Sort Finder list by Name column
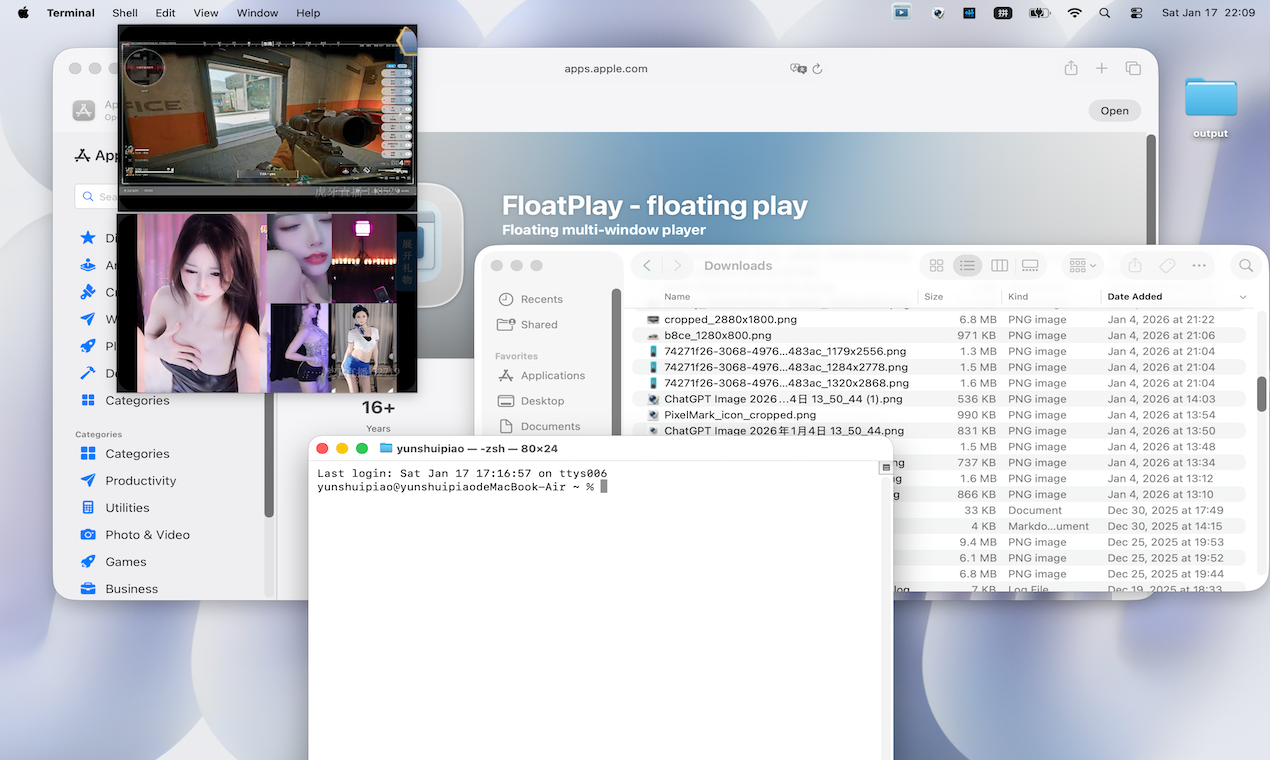The height and width of the screenshot is (760, 1270). click(x=677, y=296)
